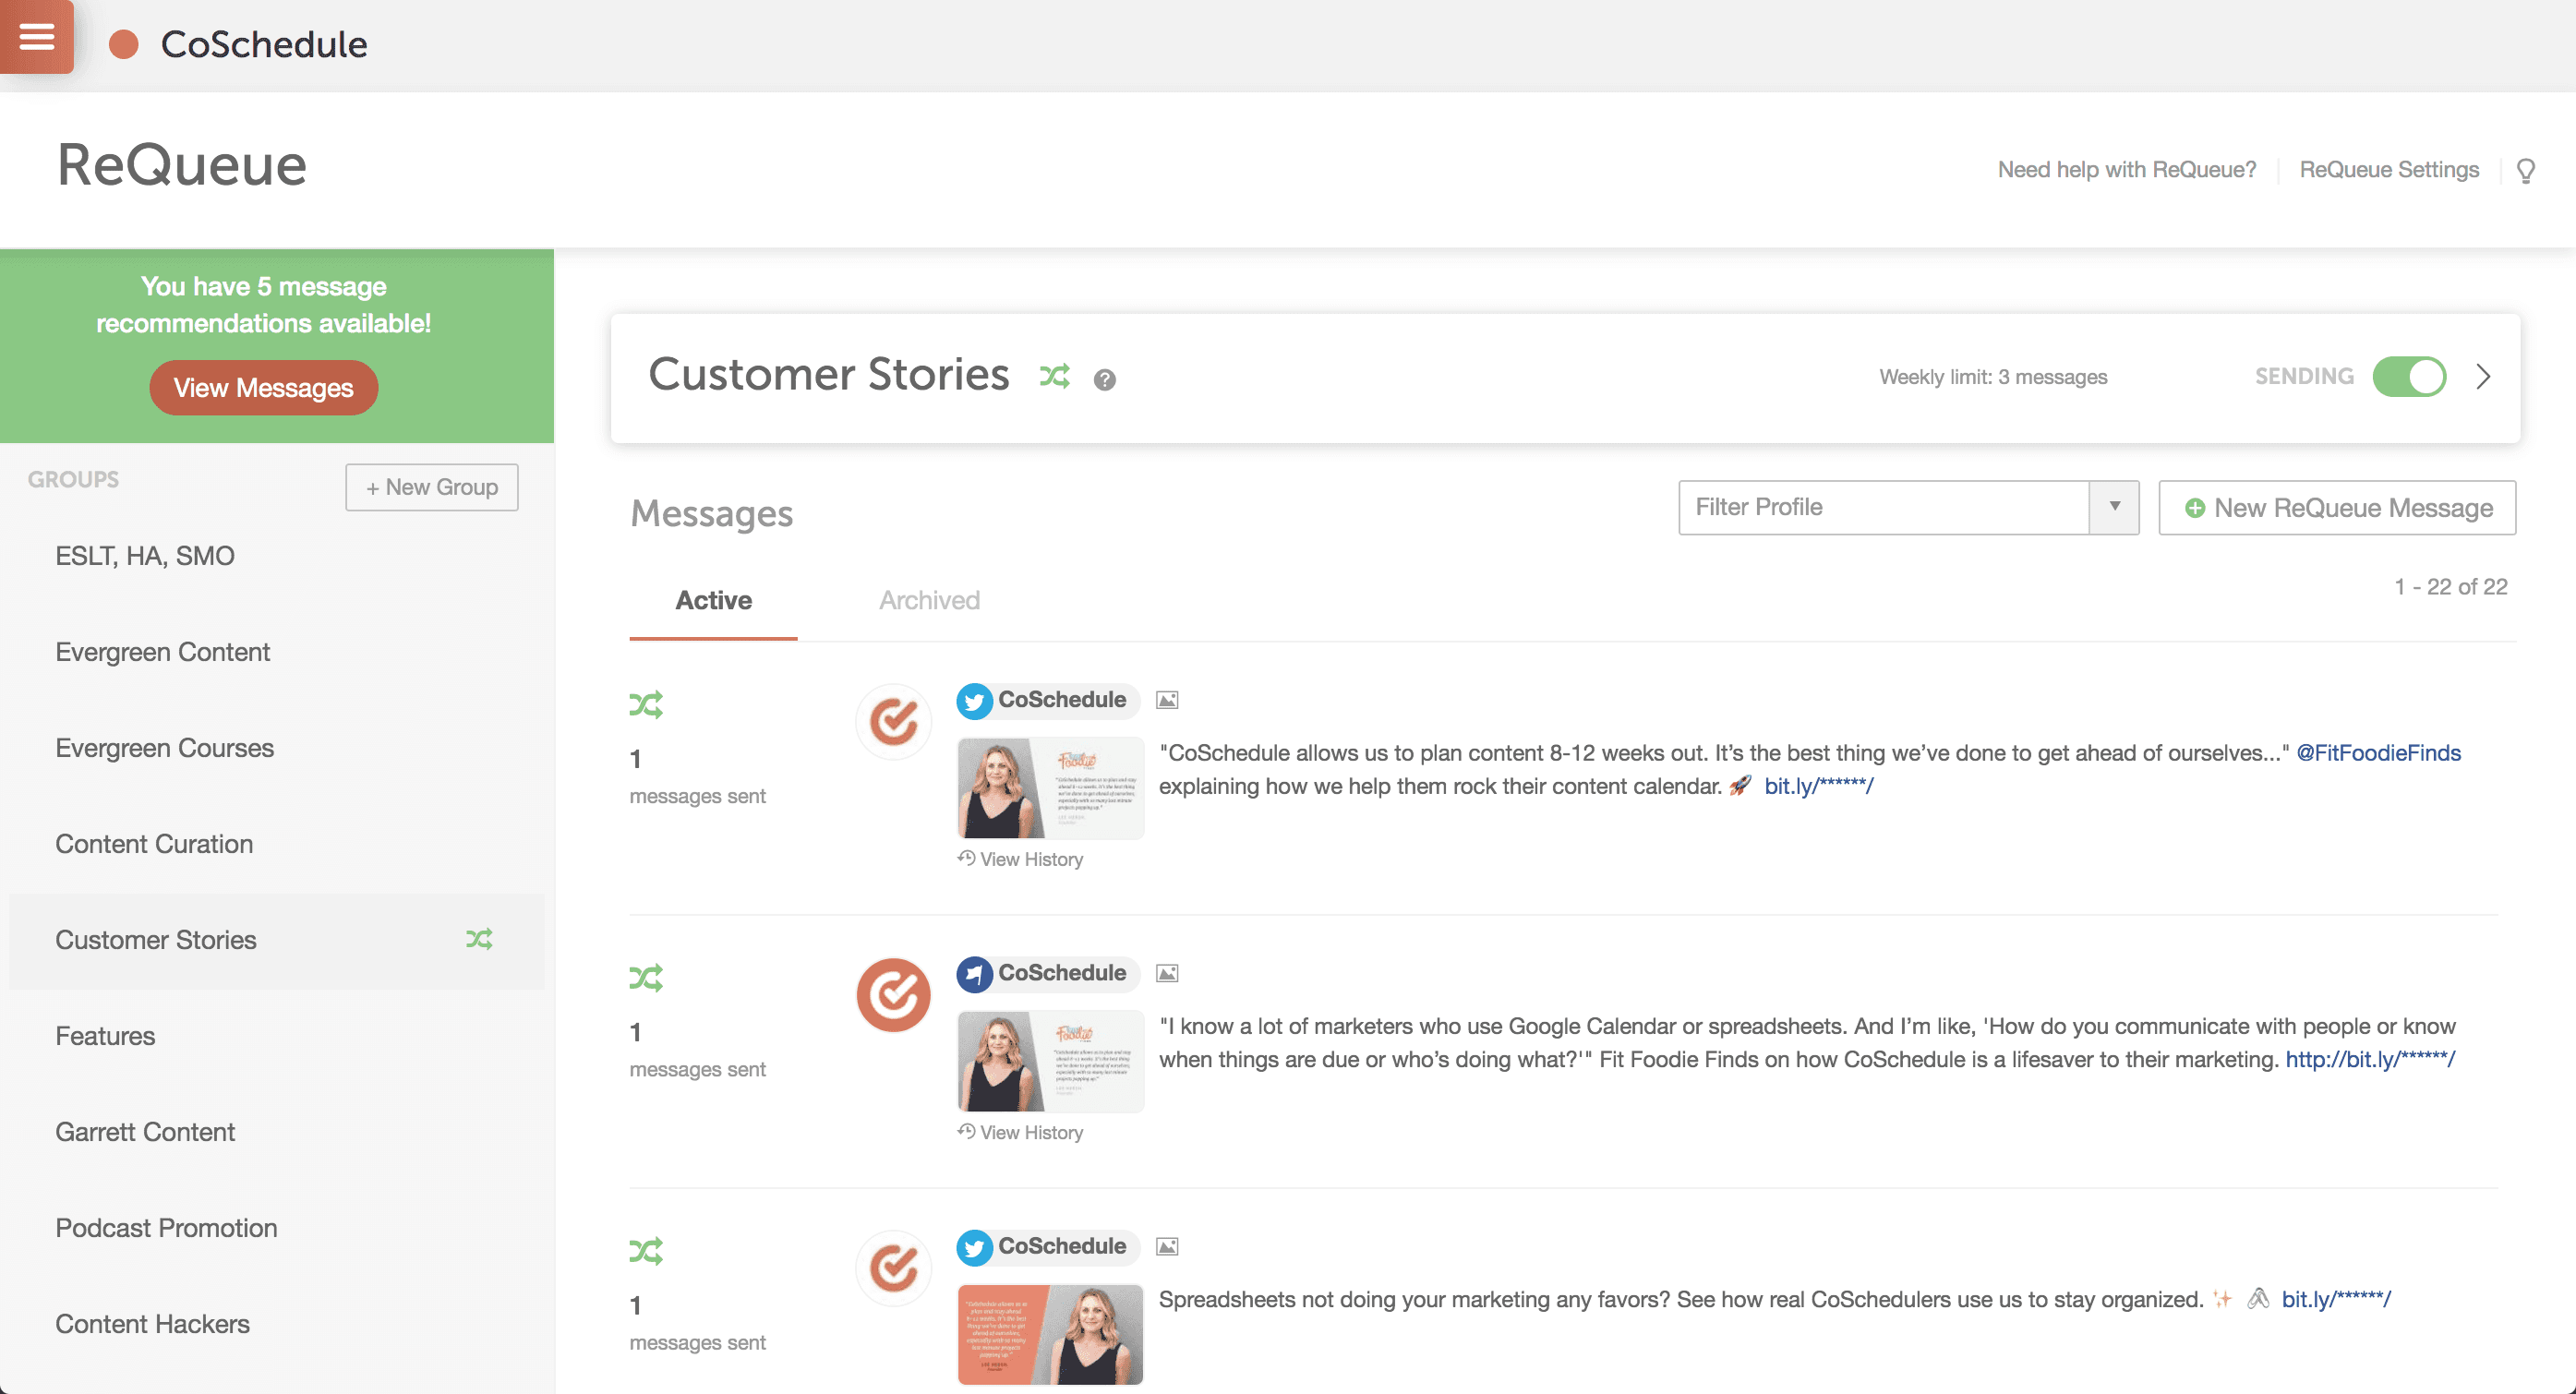Image resolution: width=2576 pixels, height=1394 pixels.
Task: Open bit.ly link in Spreadsheets message
Action: 2336,1299
